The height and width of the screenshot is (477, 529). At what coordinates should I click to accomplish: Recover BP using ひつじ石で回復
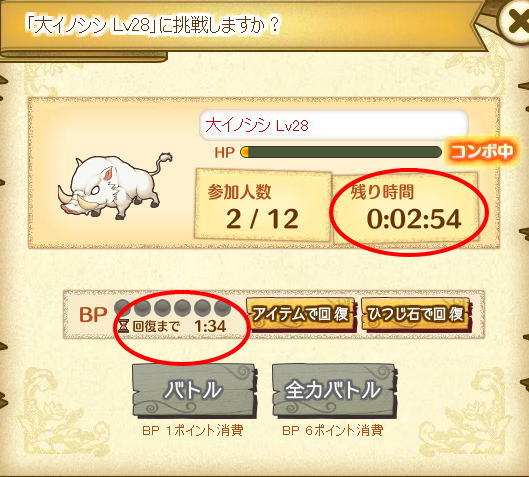click(x=416, y=314)
